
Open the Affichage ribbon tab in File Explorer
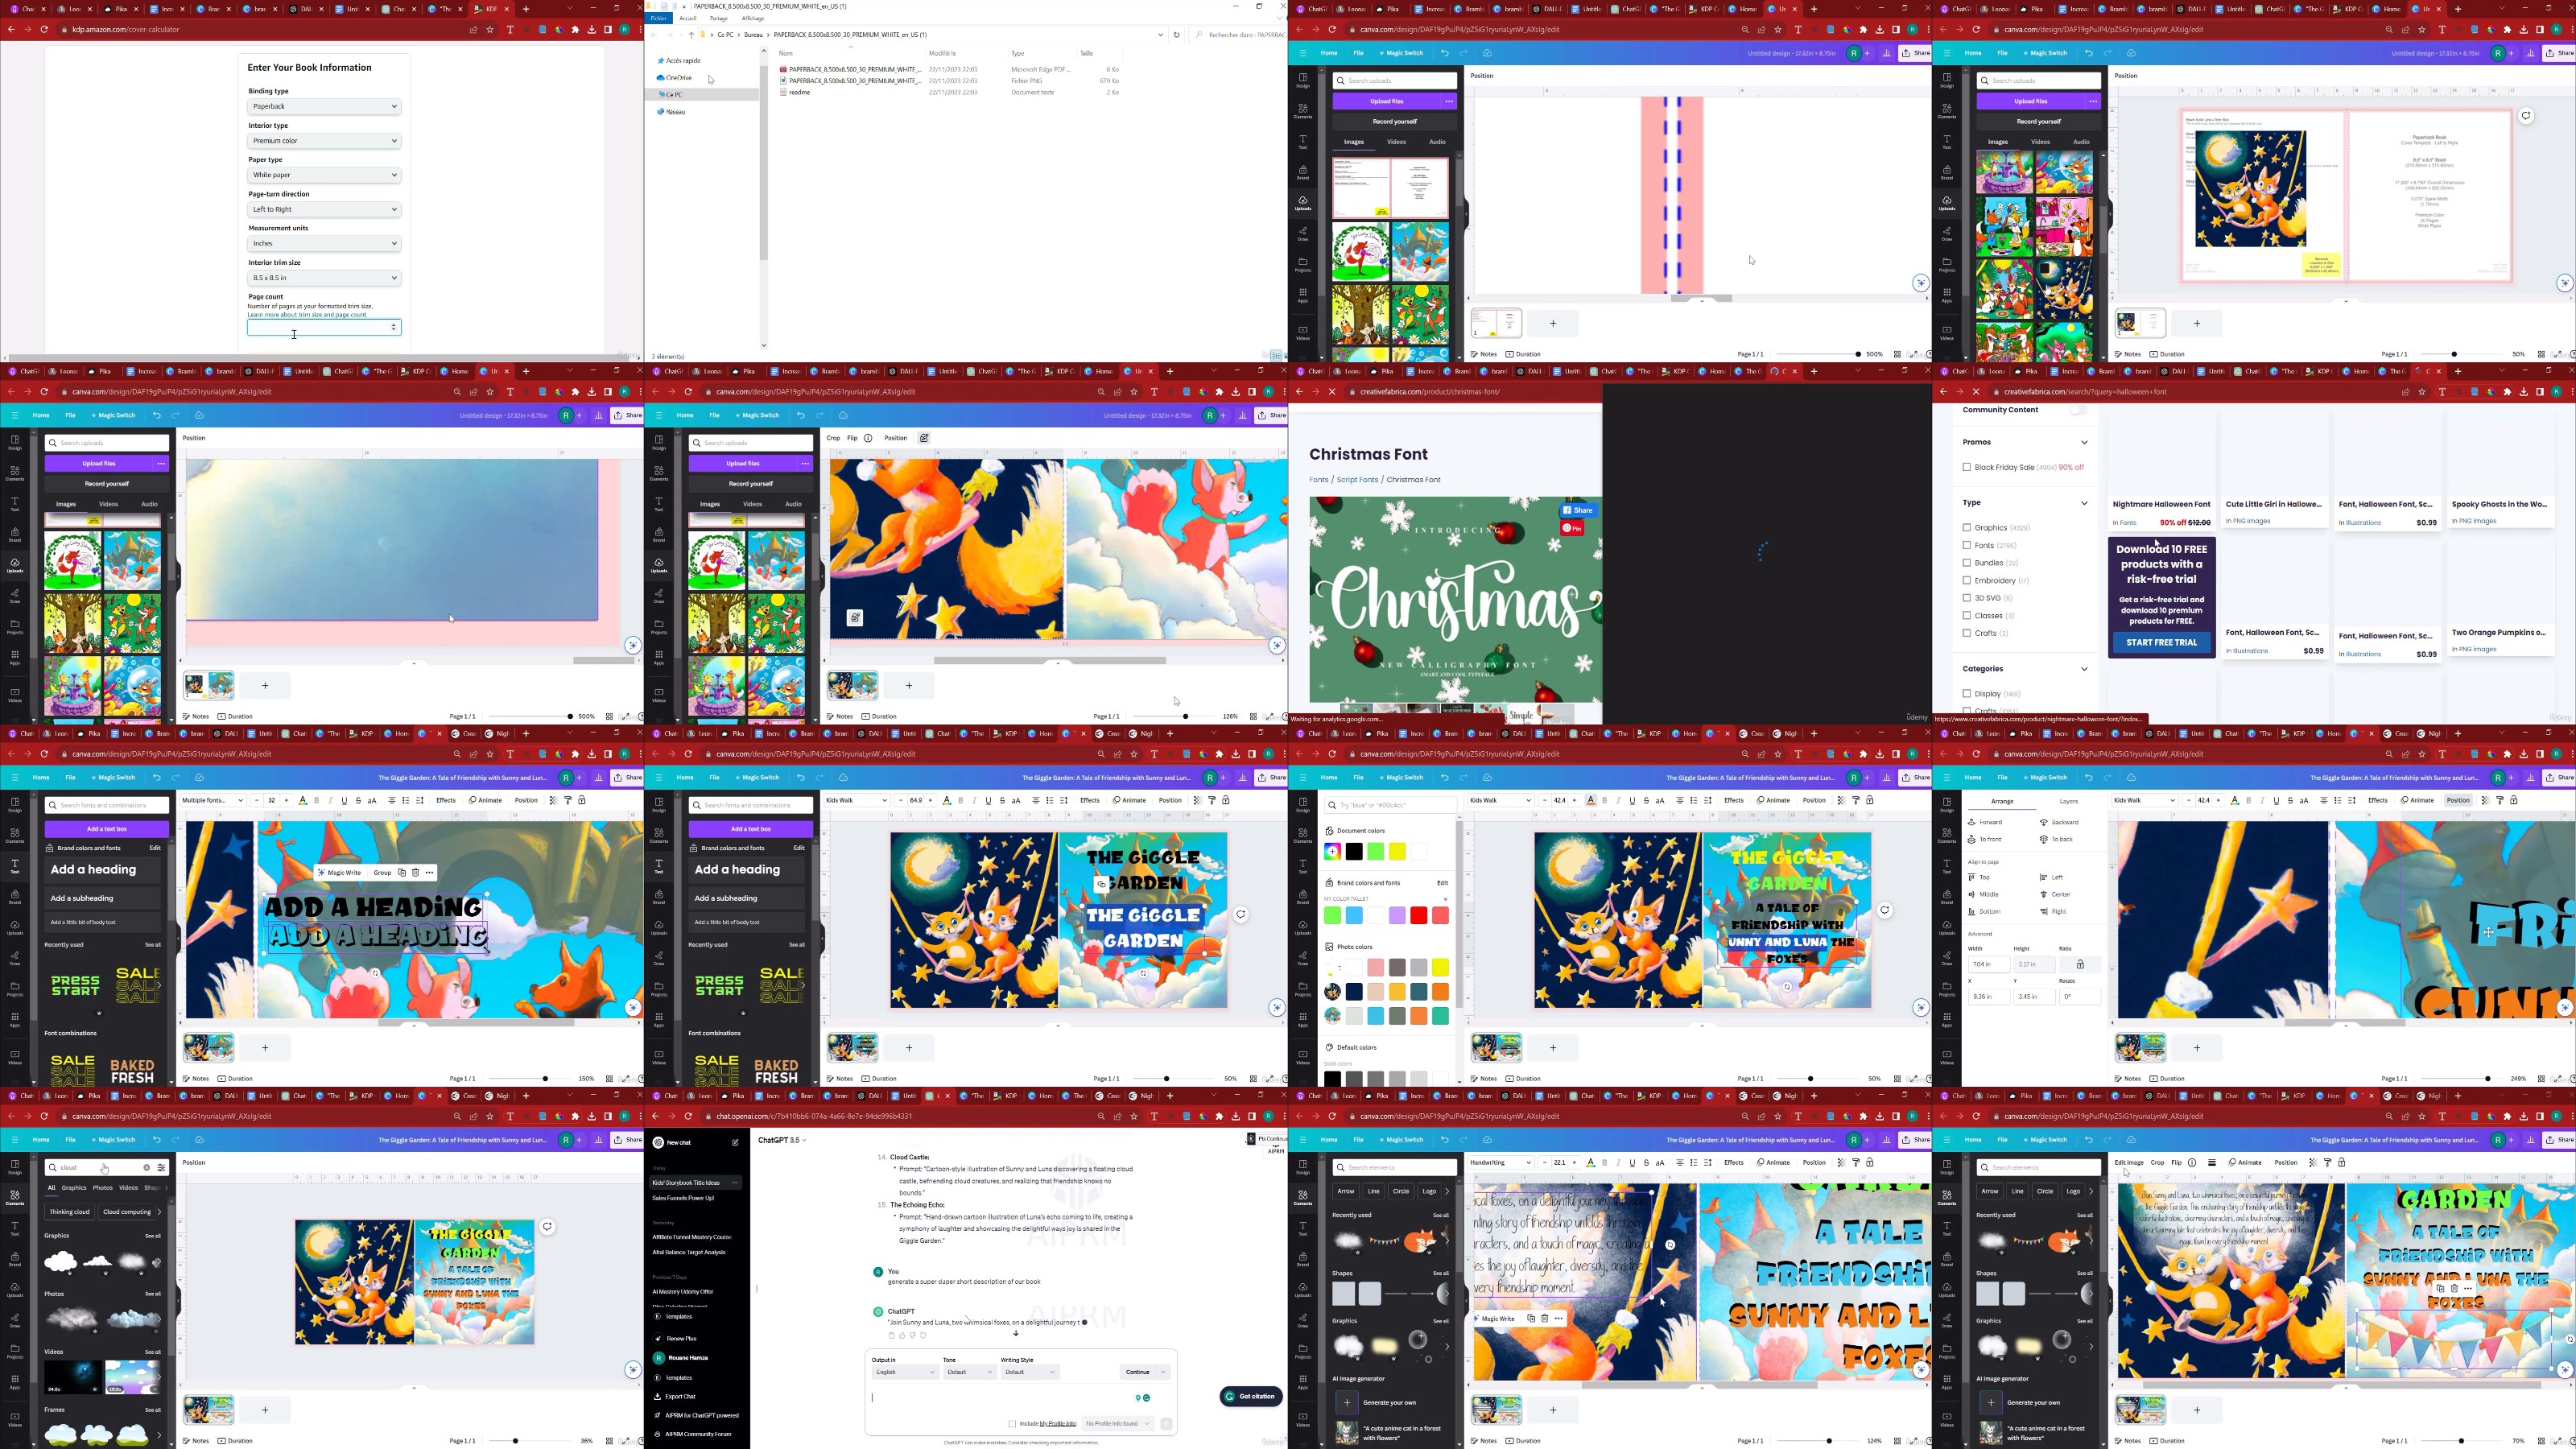click(x=753, y=18)
